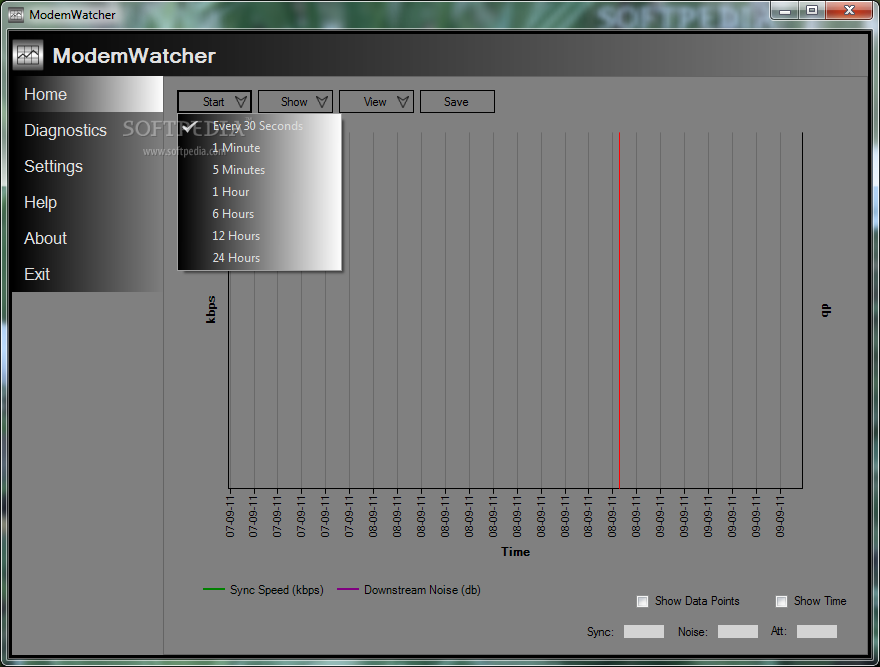Image resolution: width=880 pixels, height=667 pixels.
Task: Click the db axis label
Action: [x=826, y=310]
